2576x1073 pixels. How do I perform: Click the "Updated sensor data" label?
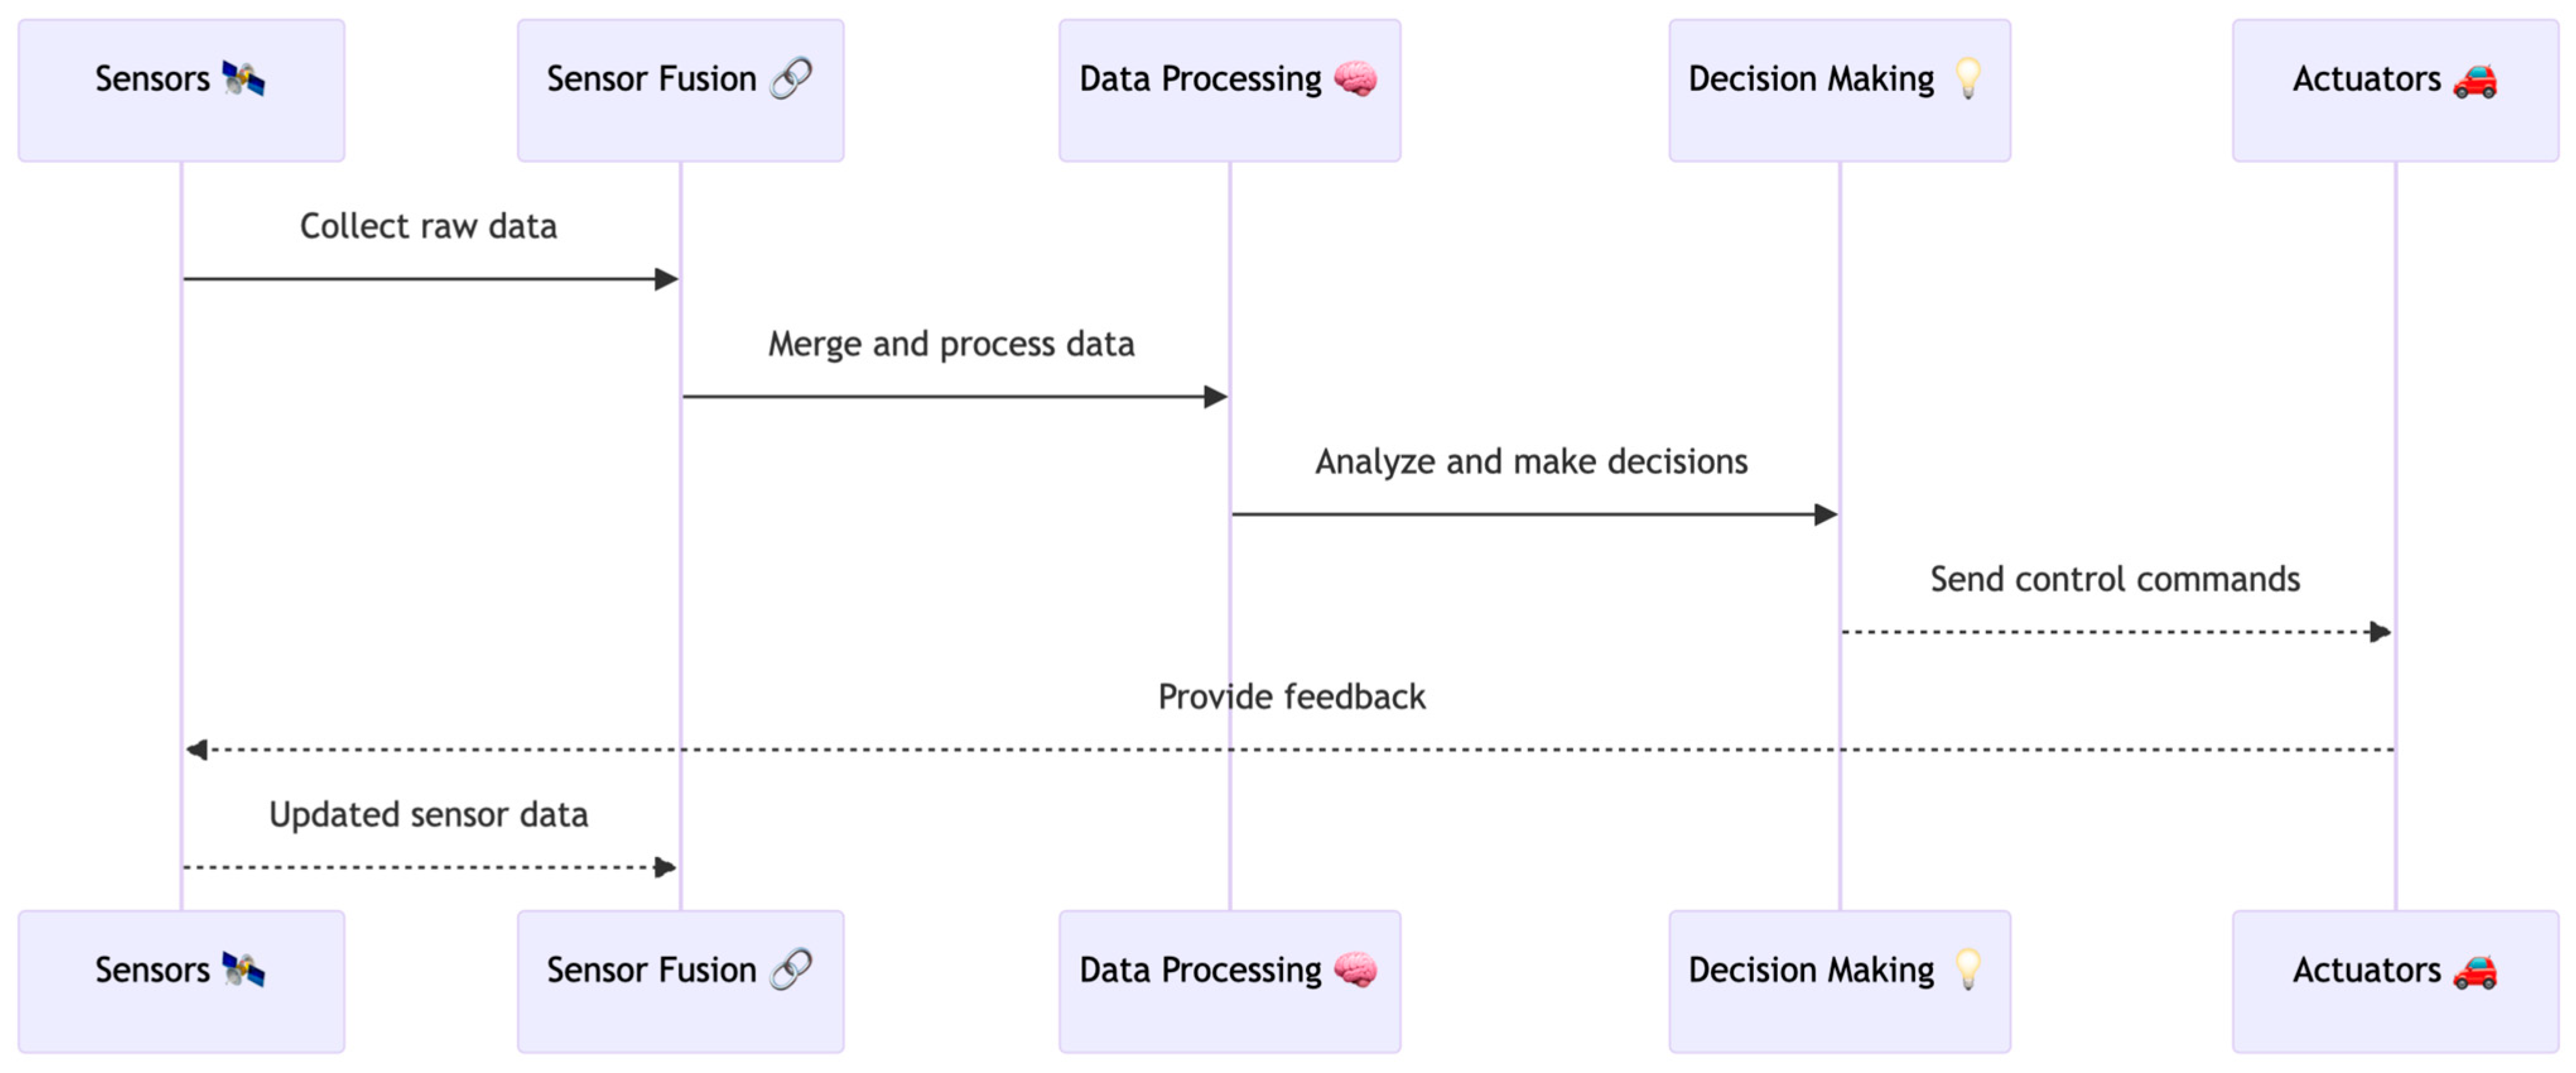point(428,815)
